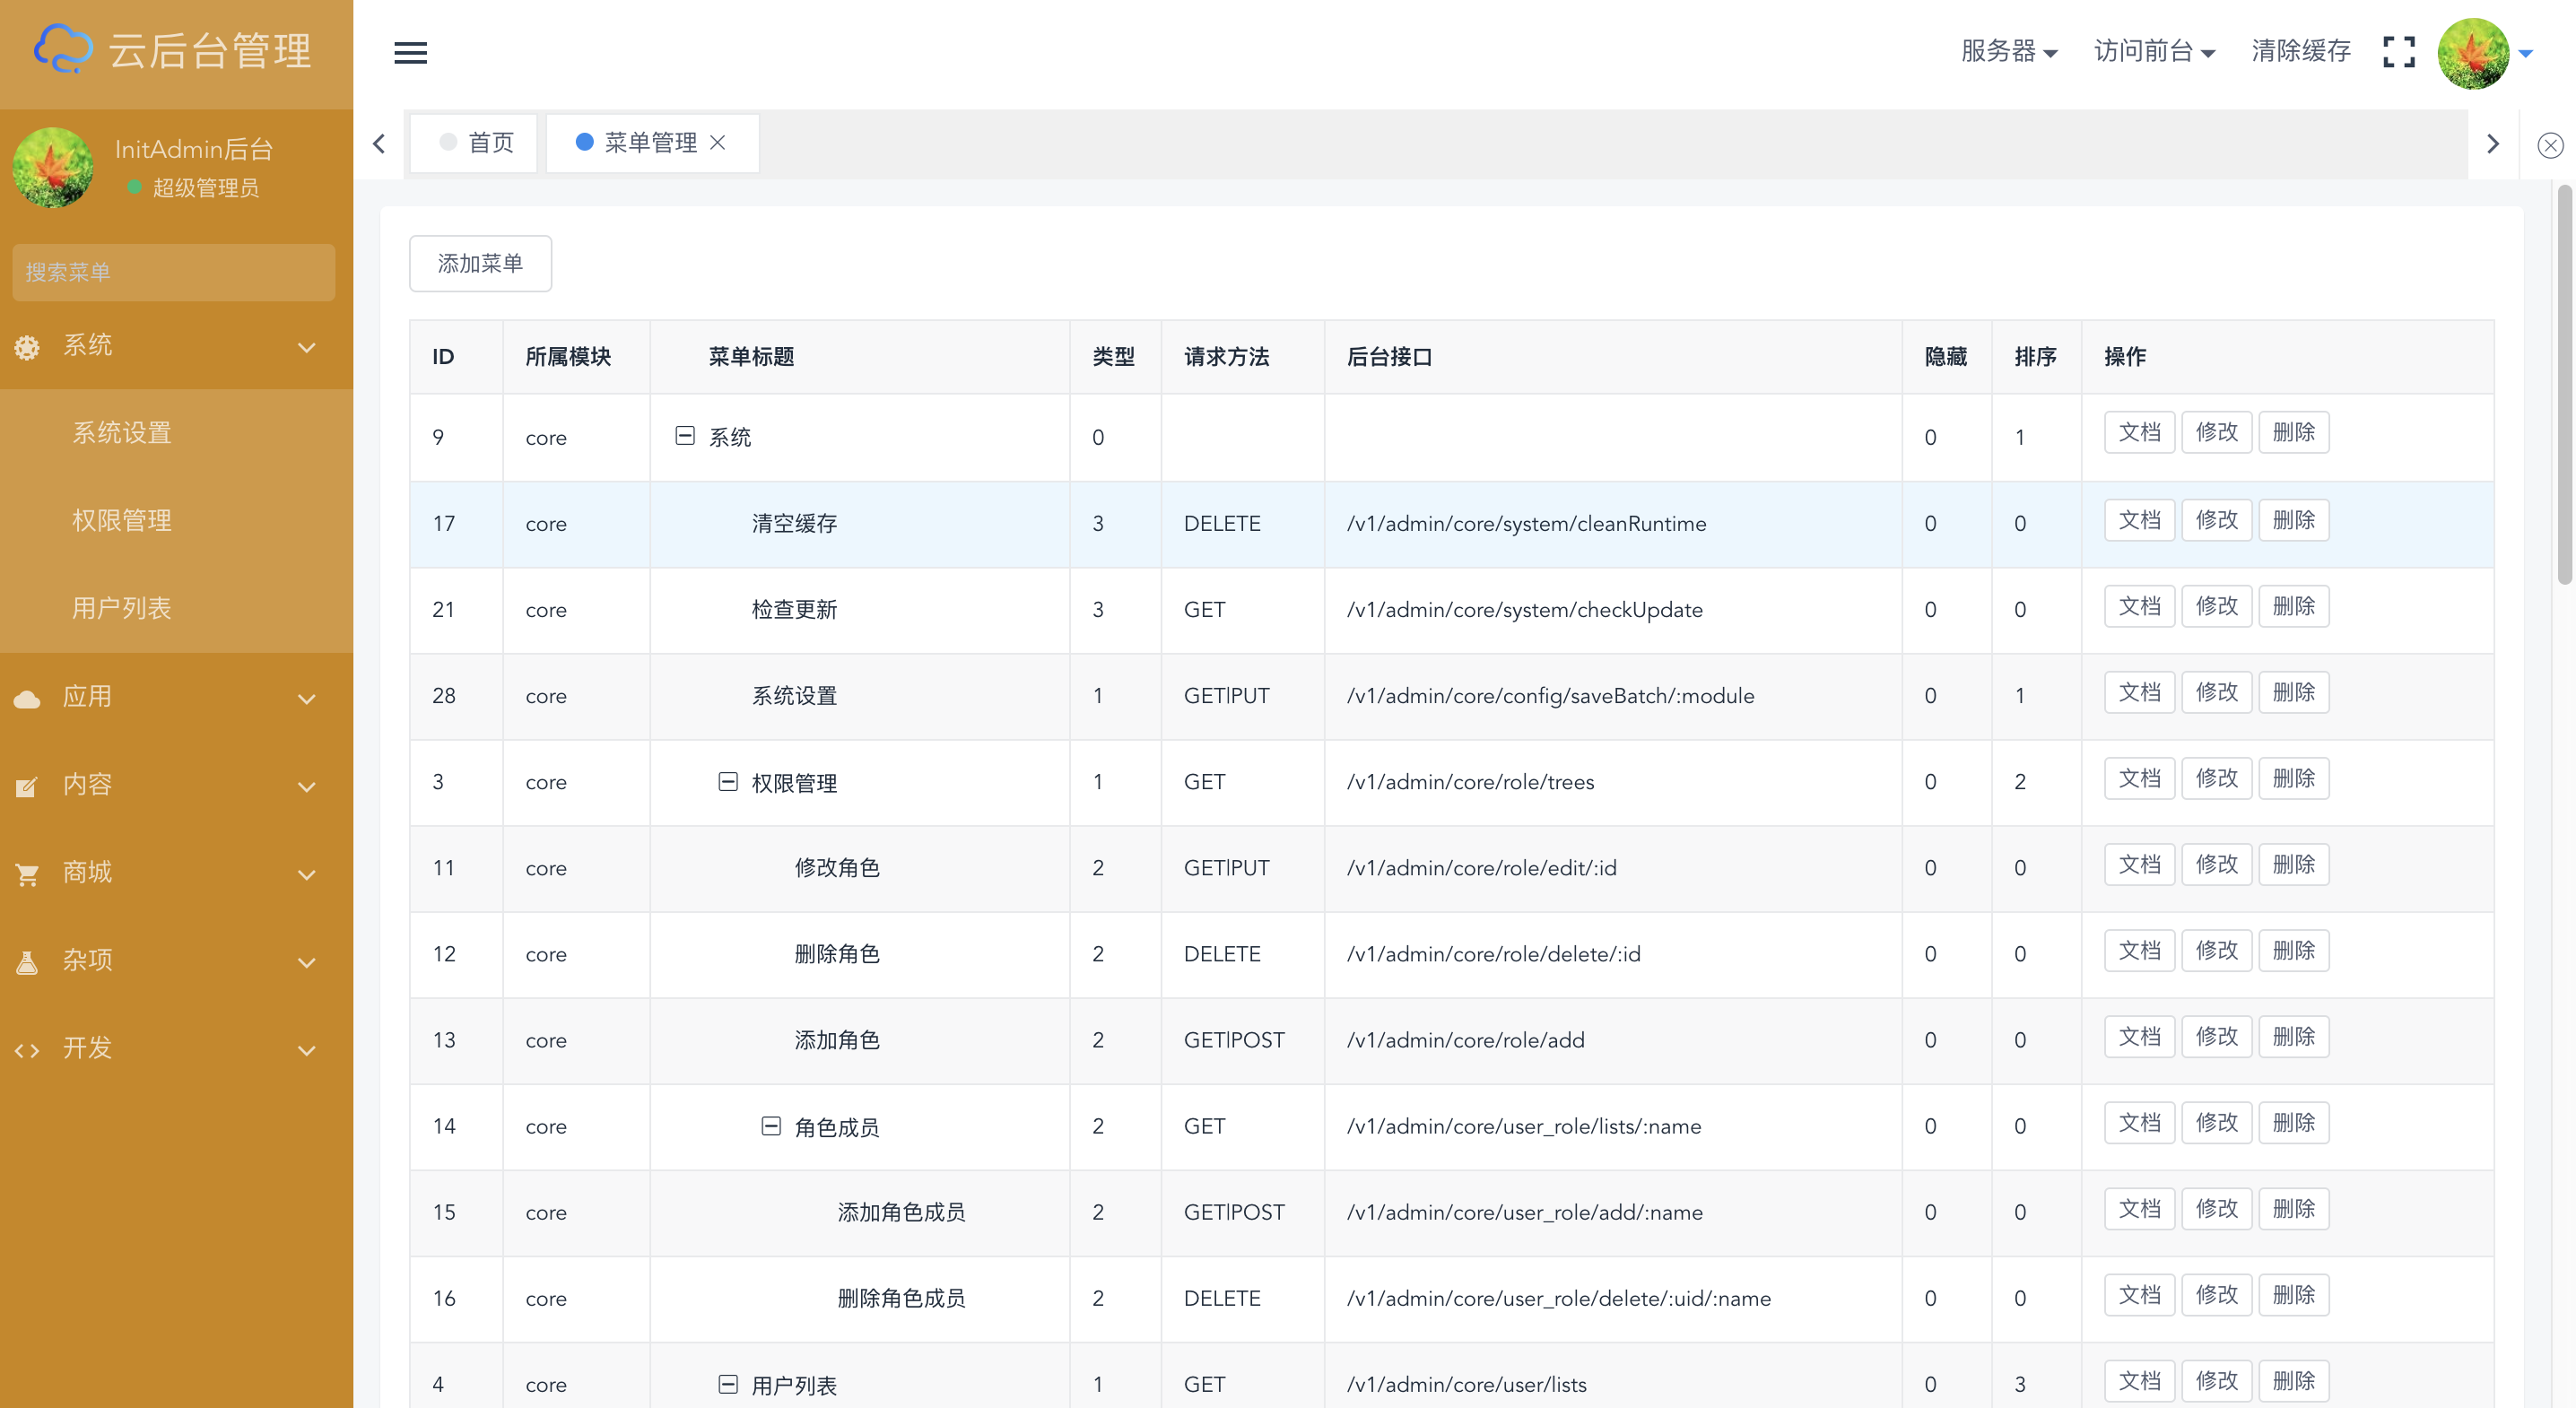
Task: Click the code brackets 开发 icon
Action: pos(27,1050)
